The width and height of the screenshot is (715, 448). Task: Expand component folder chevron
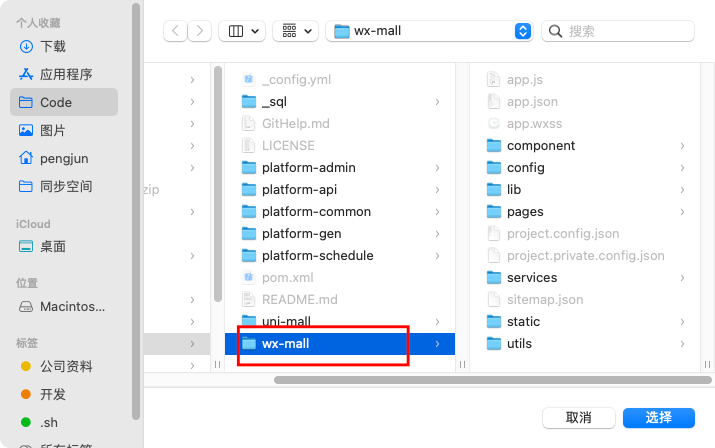pos(682,146)
